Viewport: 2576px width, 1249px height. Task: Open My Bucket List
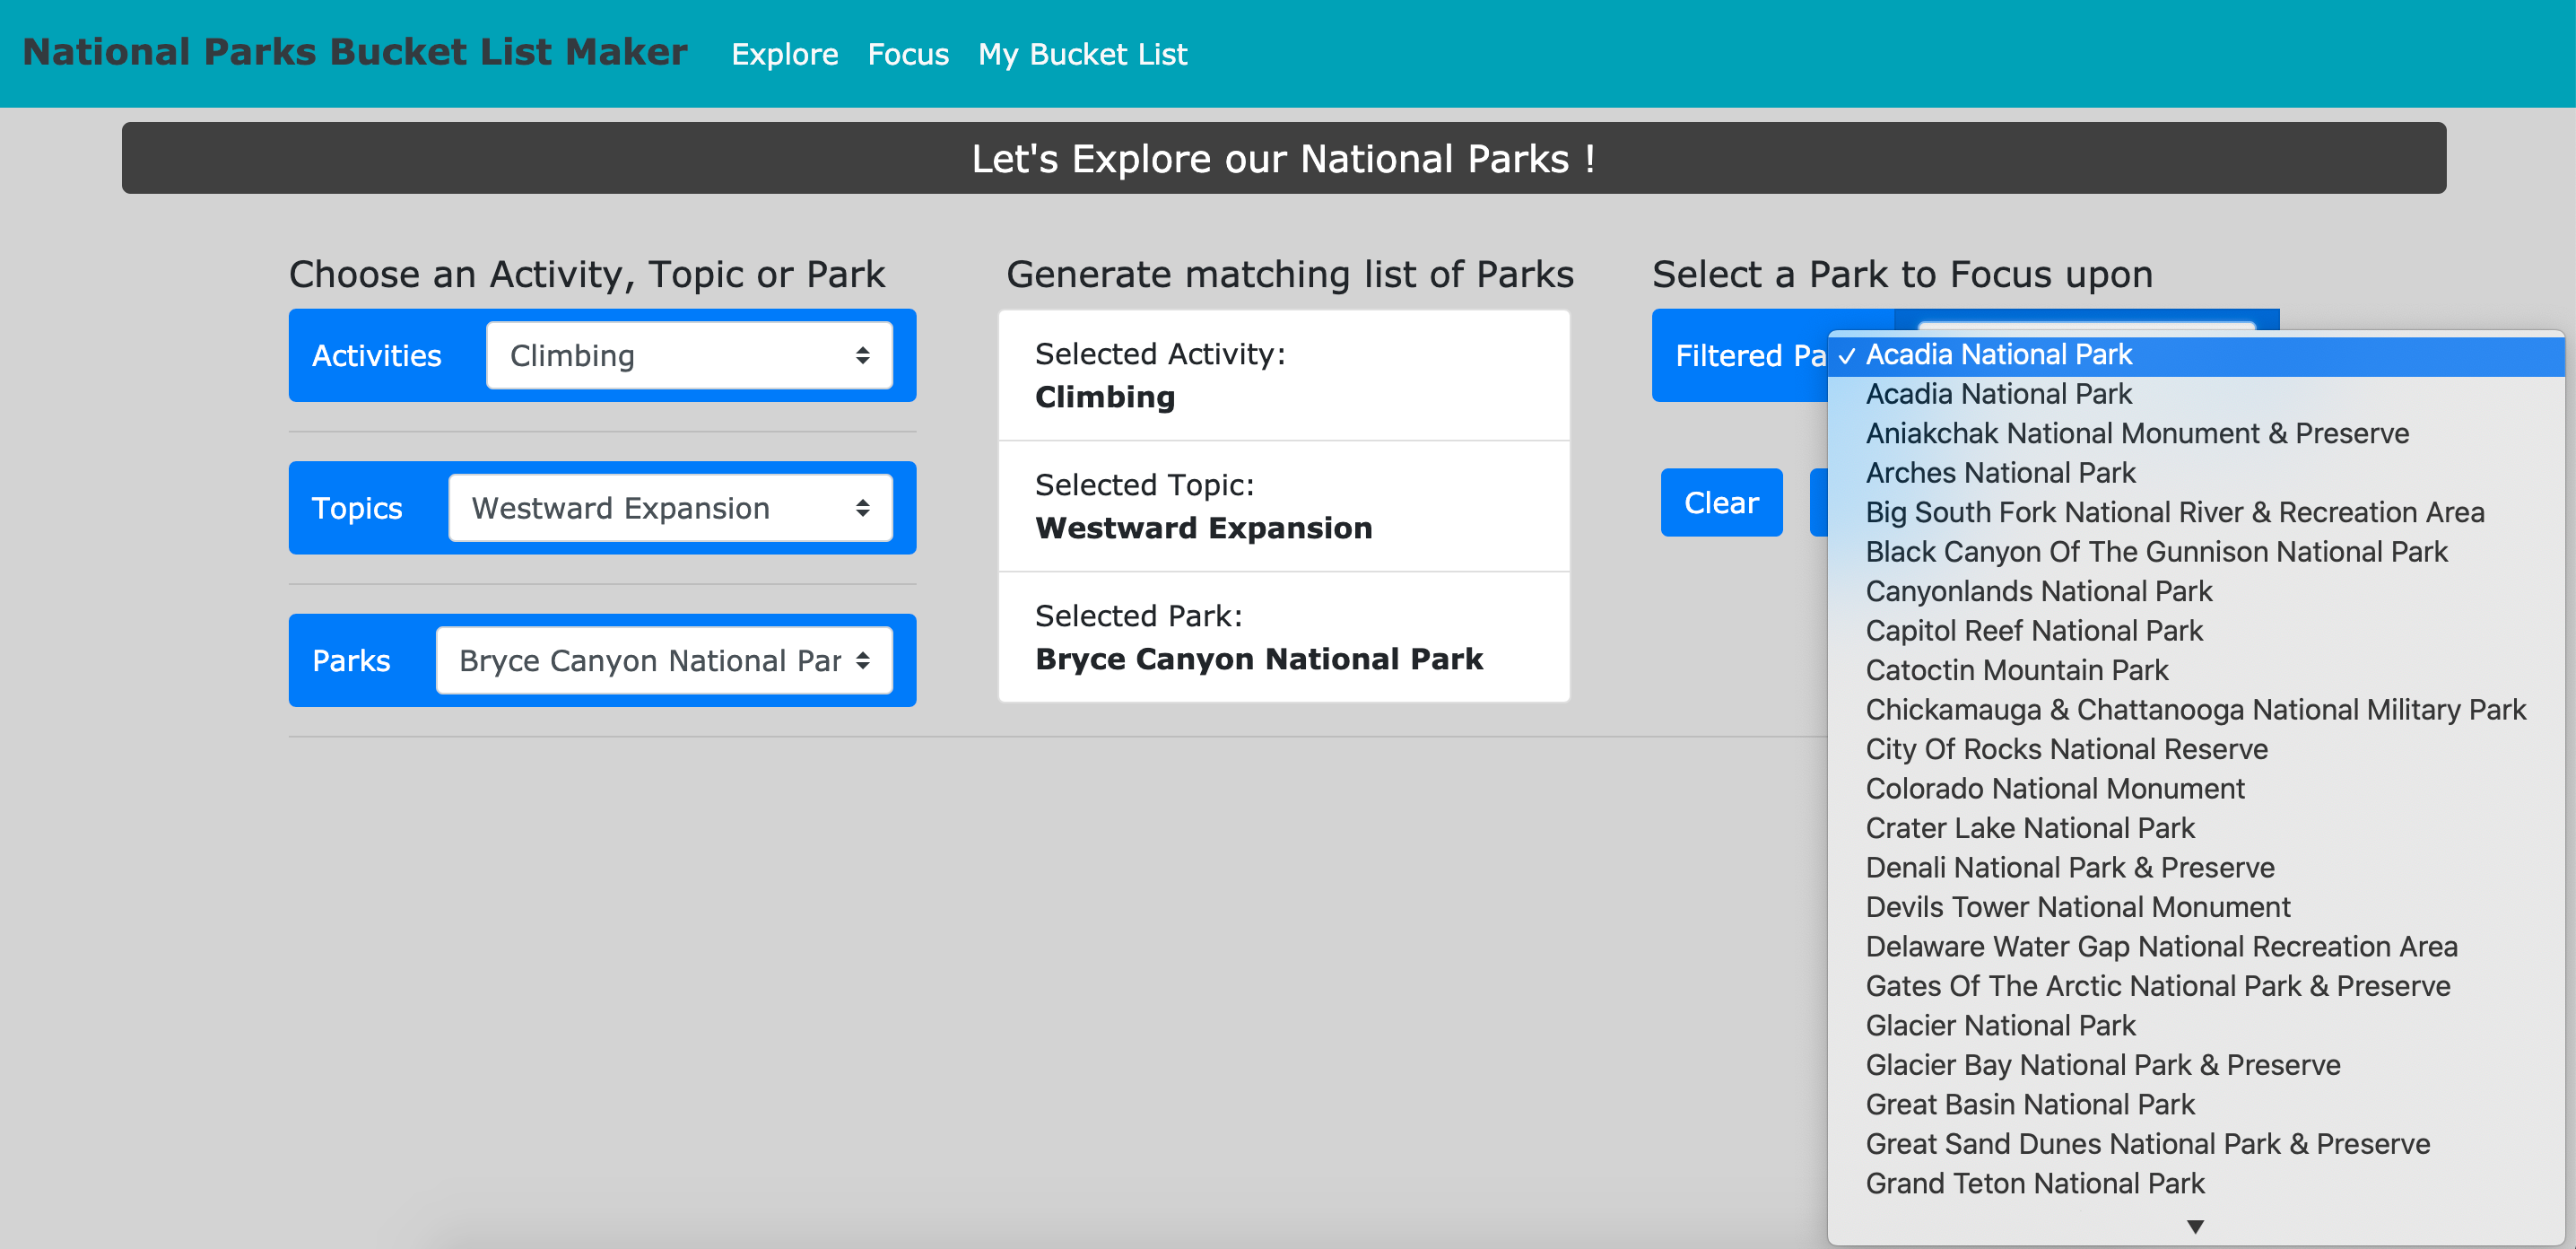pos(1081,54)
